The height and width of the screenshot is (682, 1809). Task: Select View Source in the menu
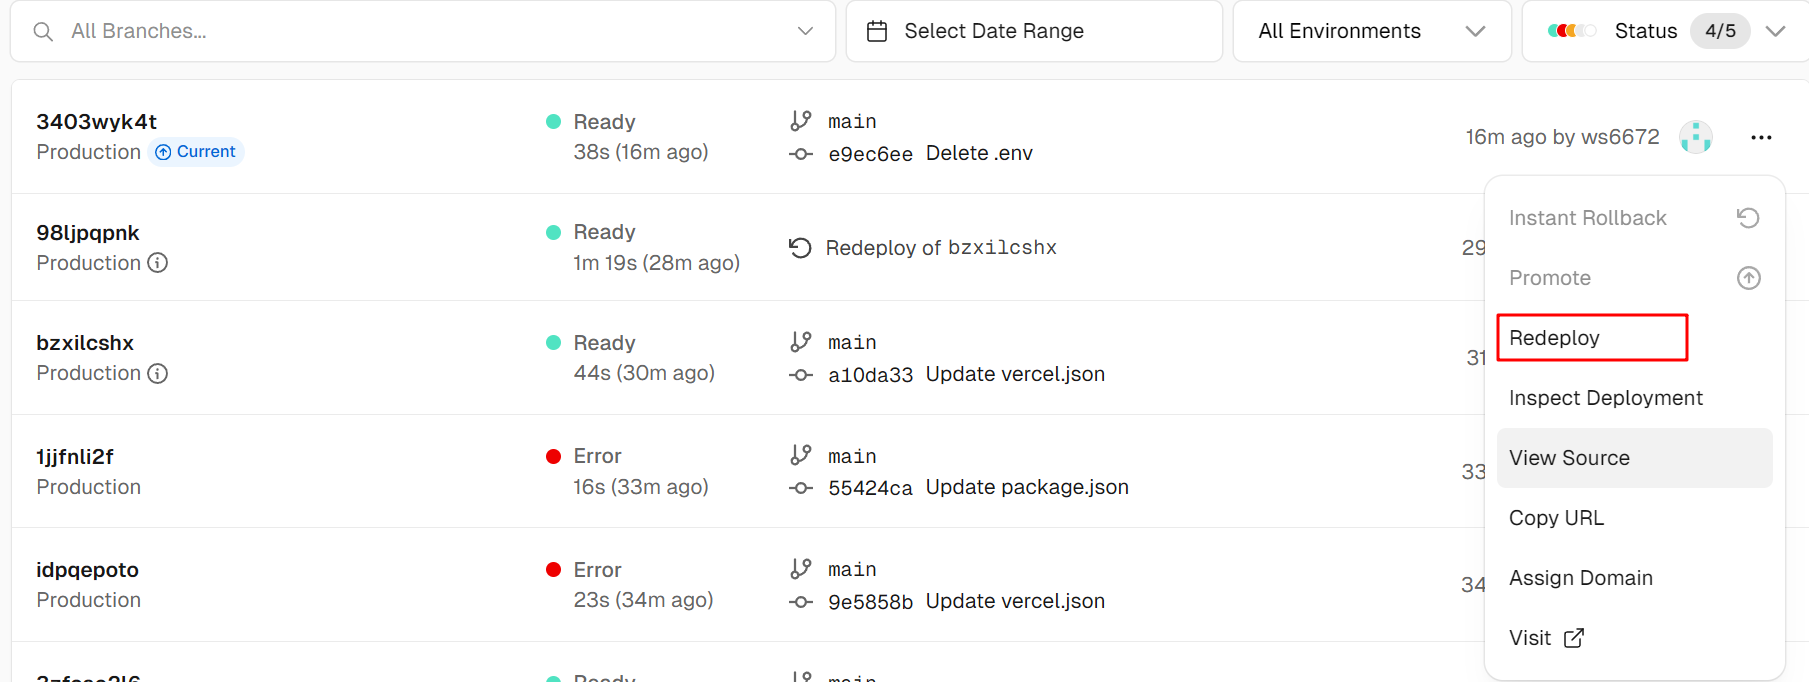[1569, 458]
